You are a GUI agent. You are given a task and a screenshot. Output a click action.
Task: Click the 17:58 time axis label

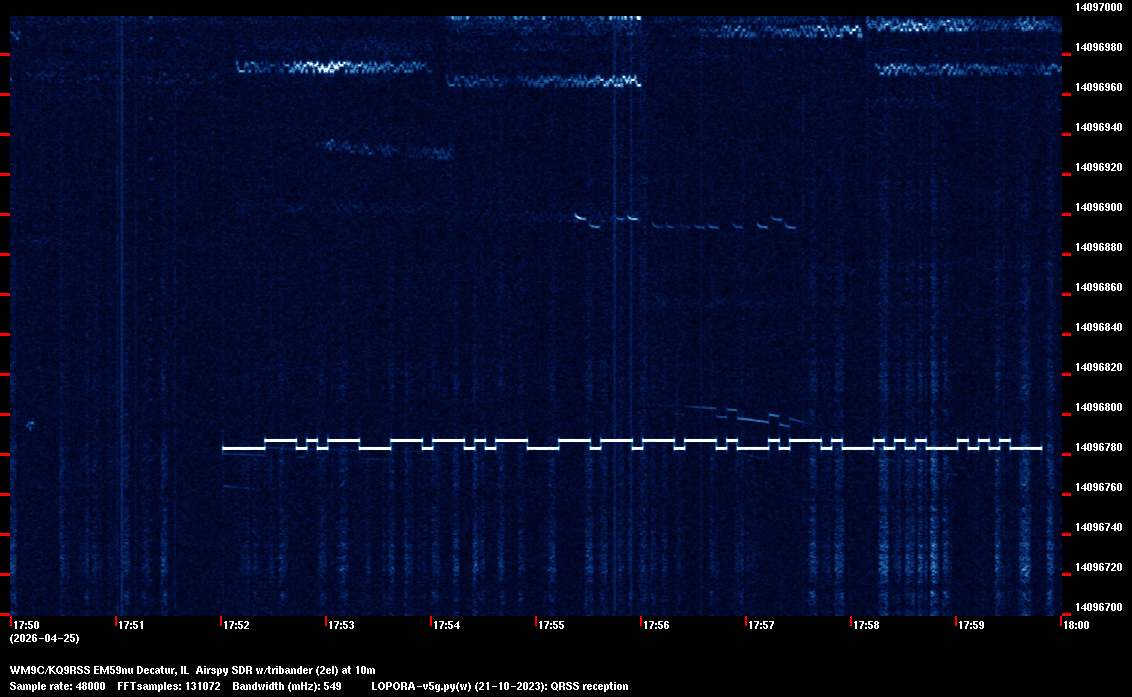tap(865, 626)
